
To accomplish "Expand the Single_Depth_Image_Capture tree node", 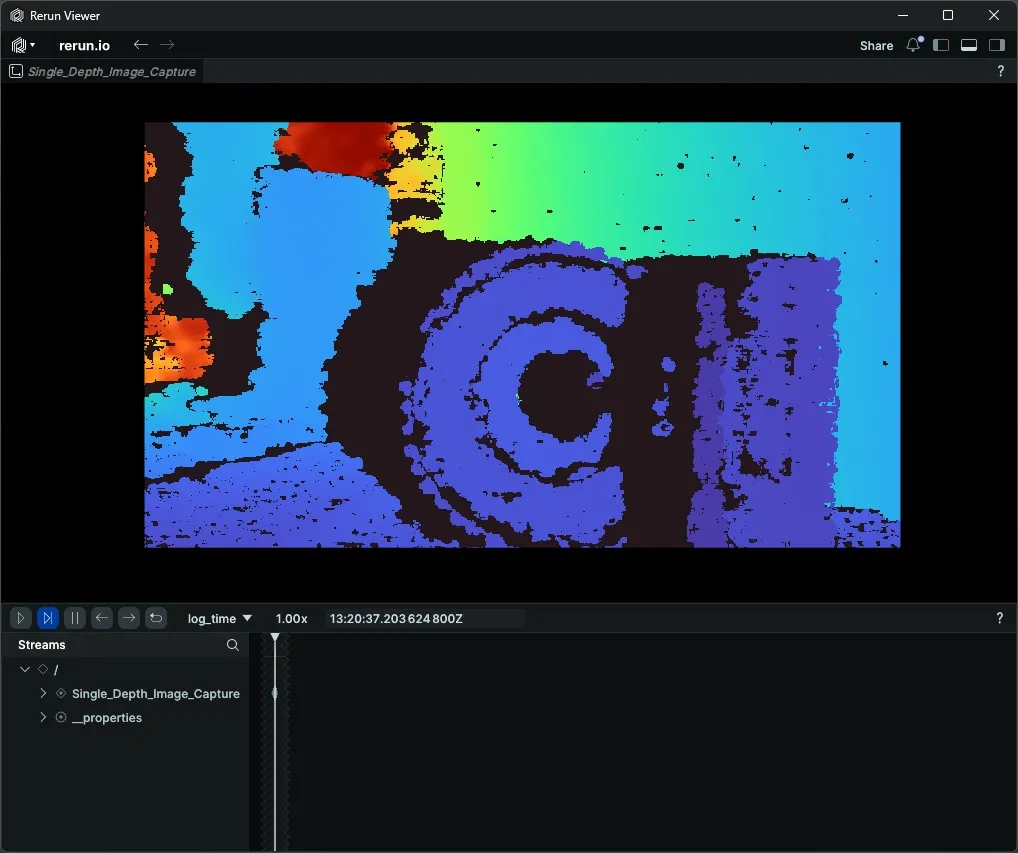I will point(42,693).
